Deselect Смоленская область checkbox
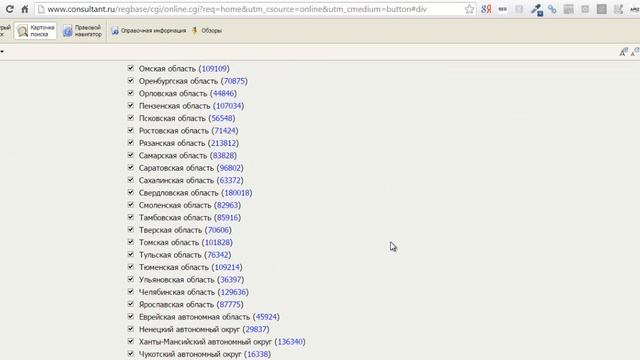The width and height of the screenshot is (640, 360). [131, 204]
